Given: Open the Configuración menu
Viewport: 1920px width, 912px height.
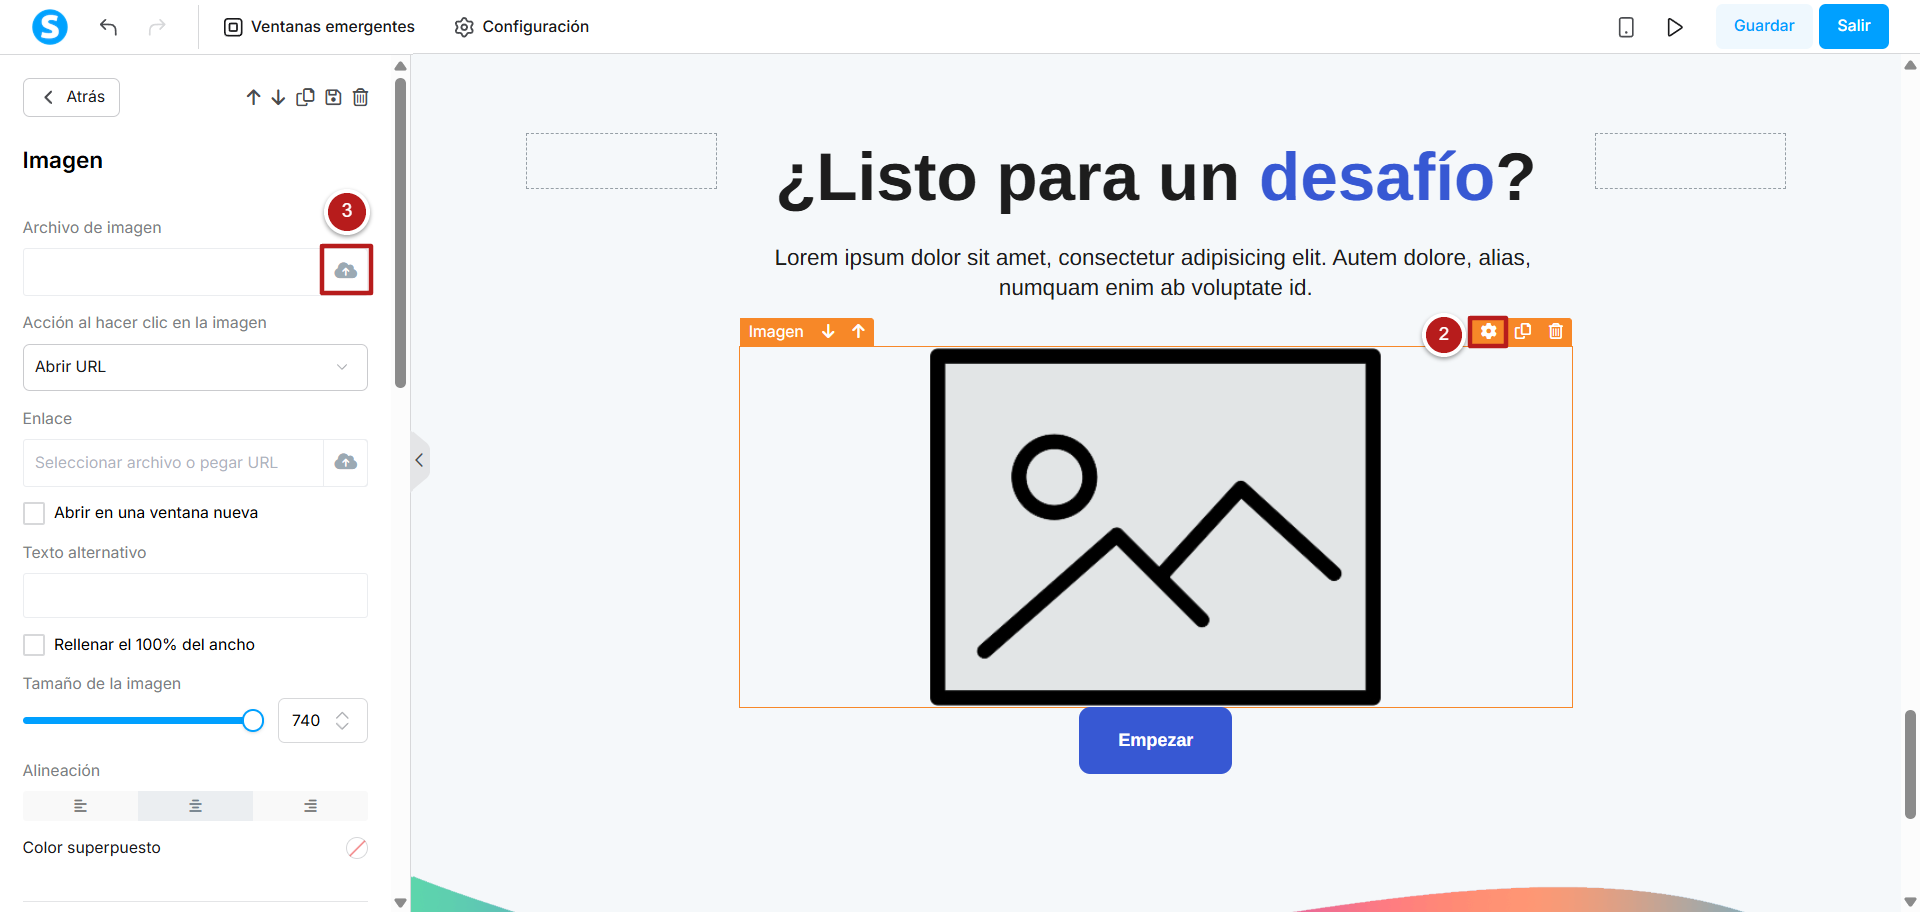Looking at the screenshot, I should point(522,27).
